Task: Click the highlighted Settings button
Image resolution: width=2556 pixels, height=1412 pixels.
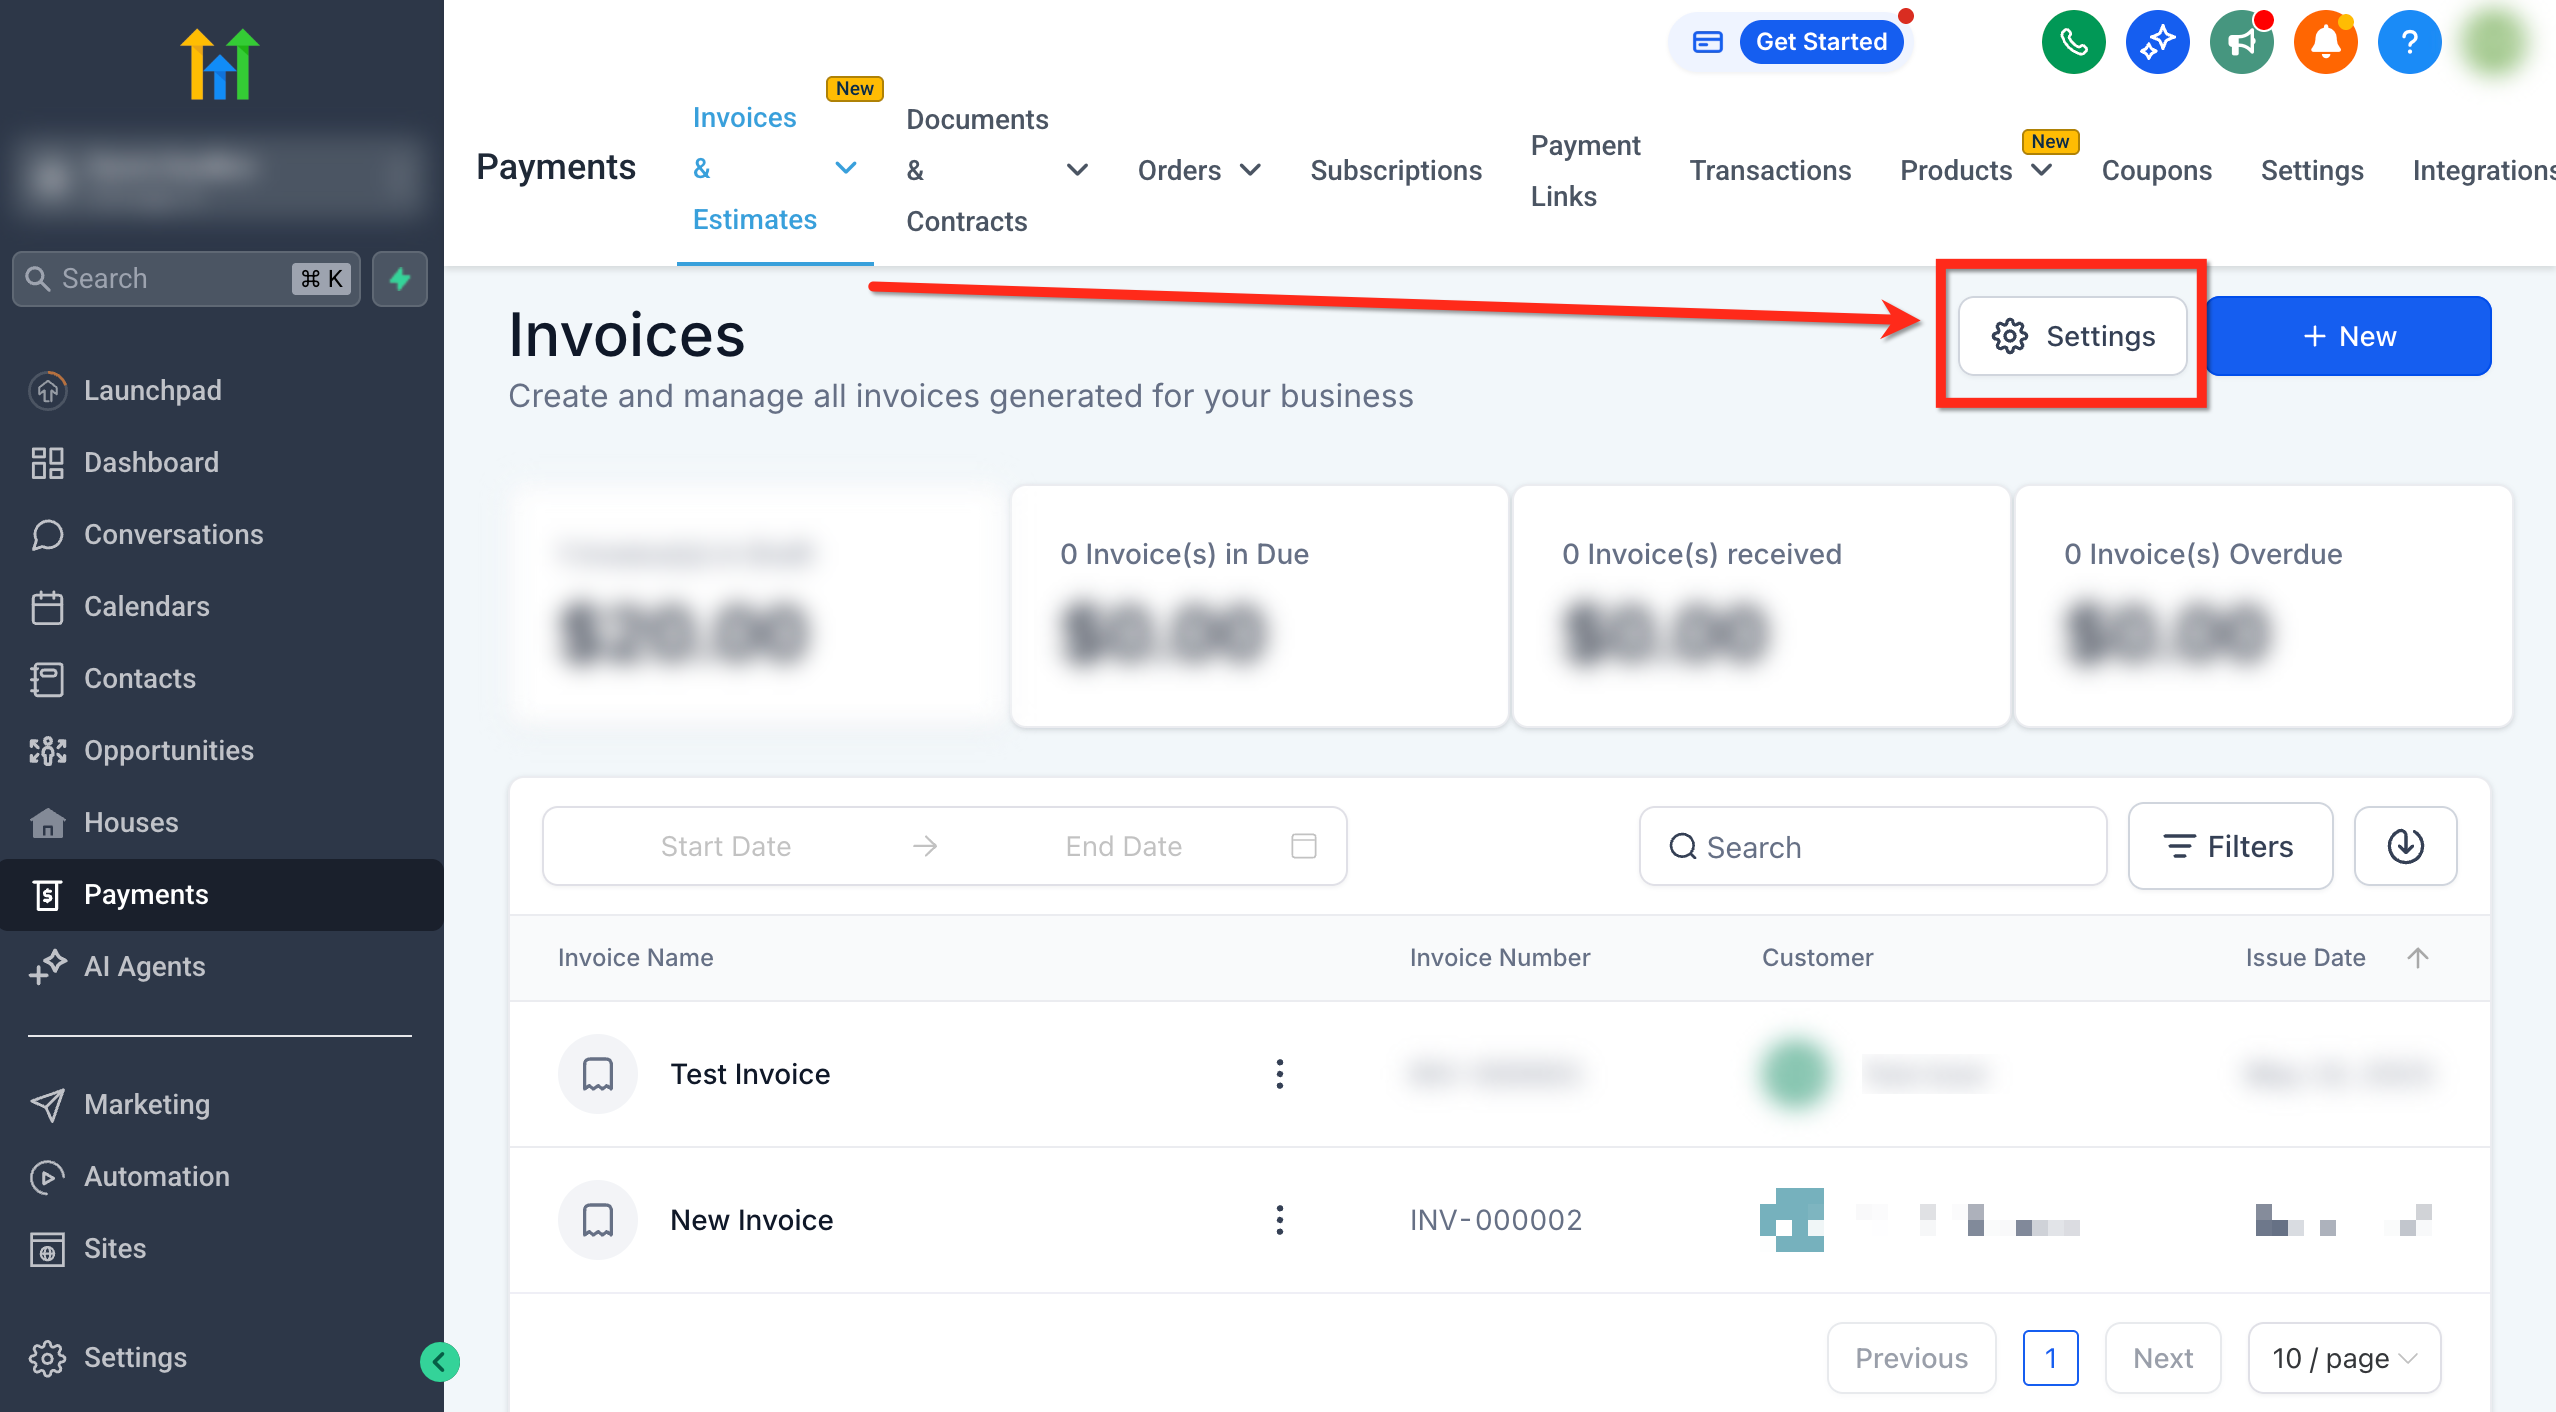Action: click(2072, 337)
